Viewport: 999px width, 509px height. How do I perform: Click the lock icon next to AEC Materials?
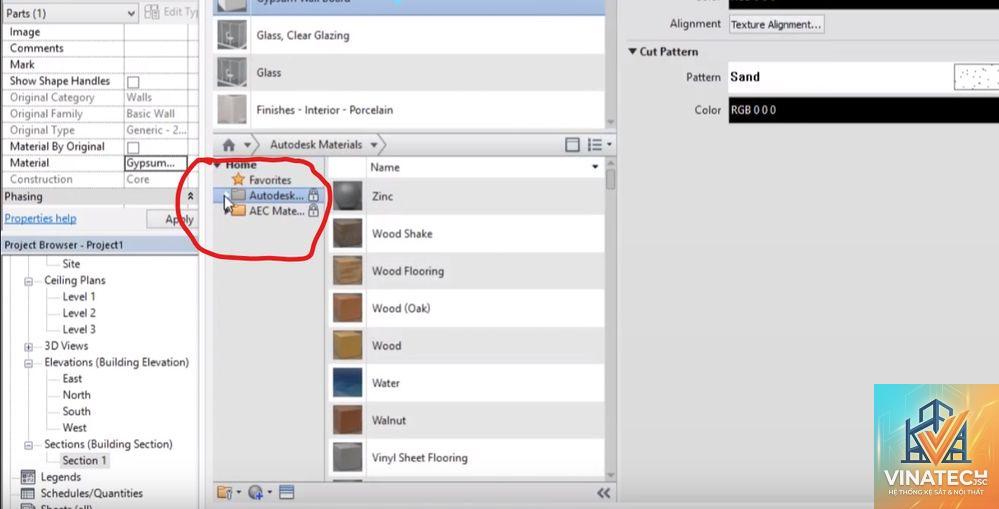coord(313,211)
